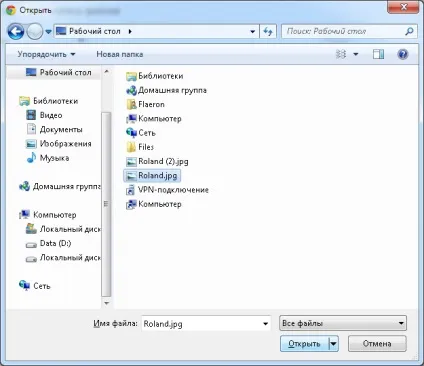Open the Открыть button split dropdown arrow
The width and height of the screenshot is (424, 366).
tap(334, 344)
